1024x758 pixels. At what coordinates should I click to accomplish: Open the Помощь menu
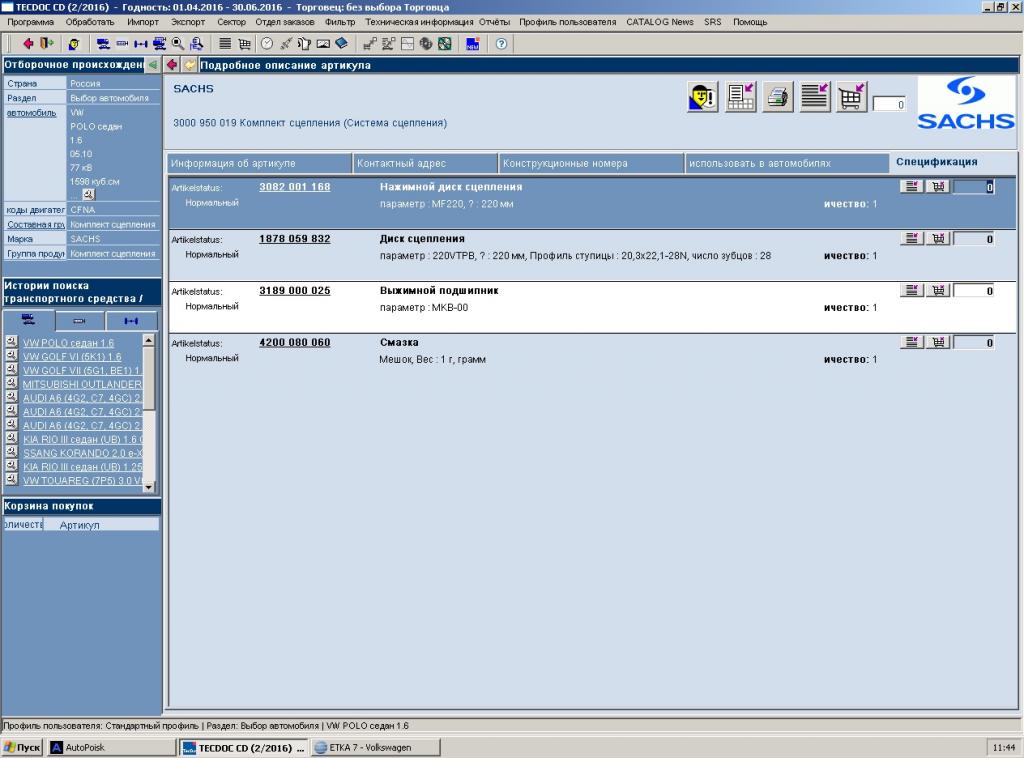click(x=750, y=22)
